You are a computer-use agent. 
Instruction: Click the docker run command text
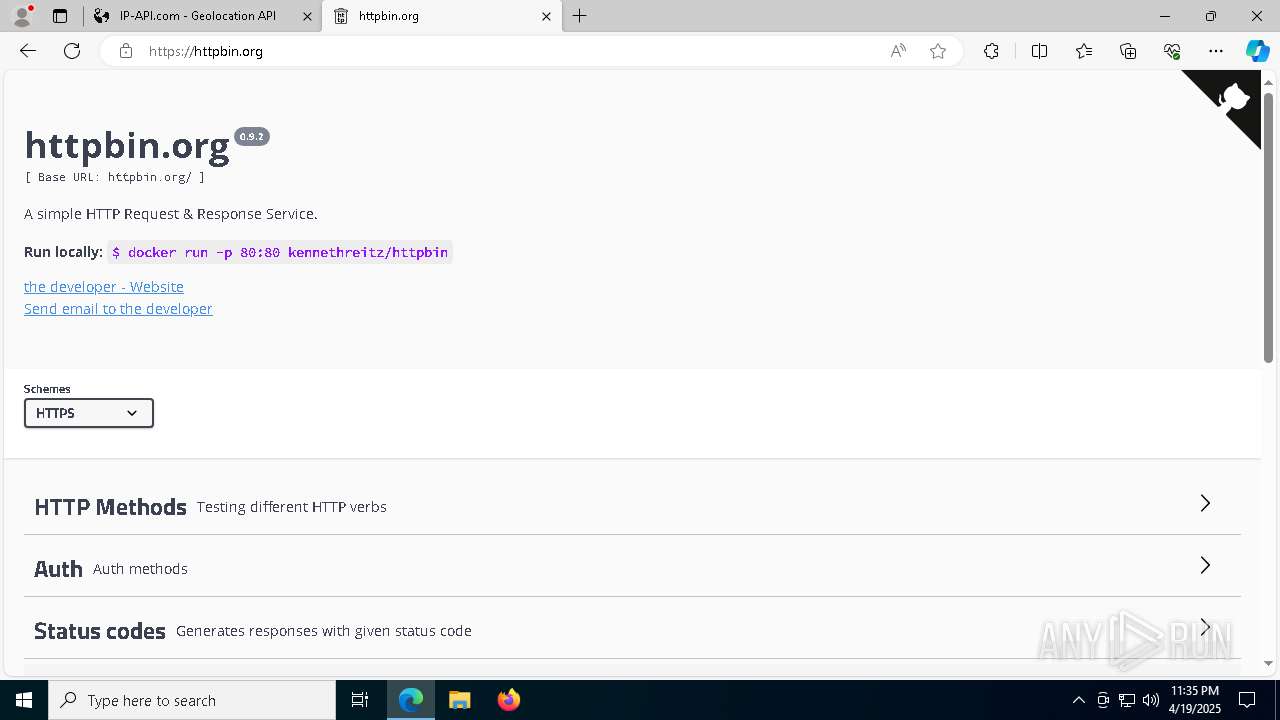[x=280, y=252]
